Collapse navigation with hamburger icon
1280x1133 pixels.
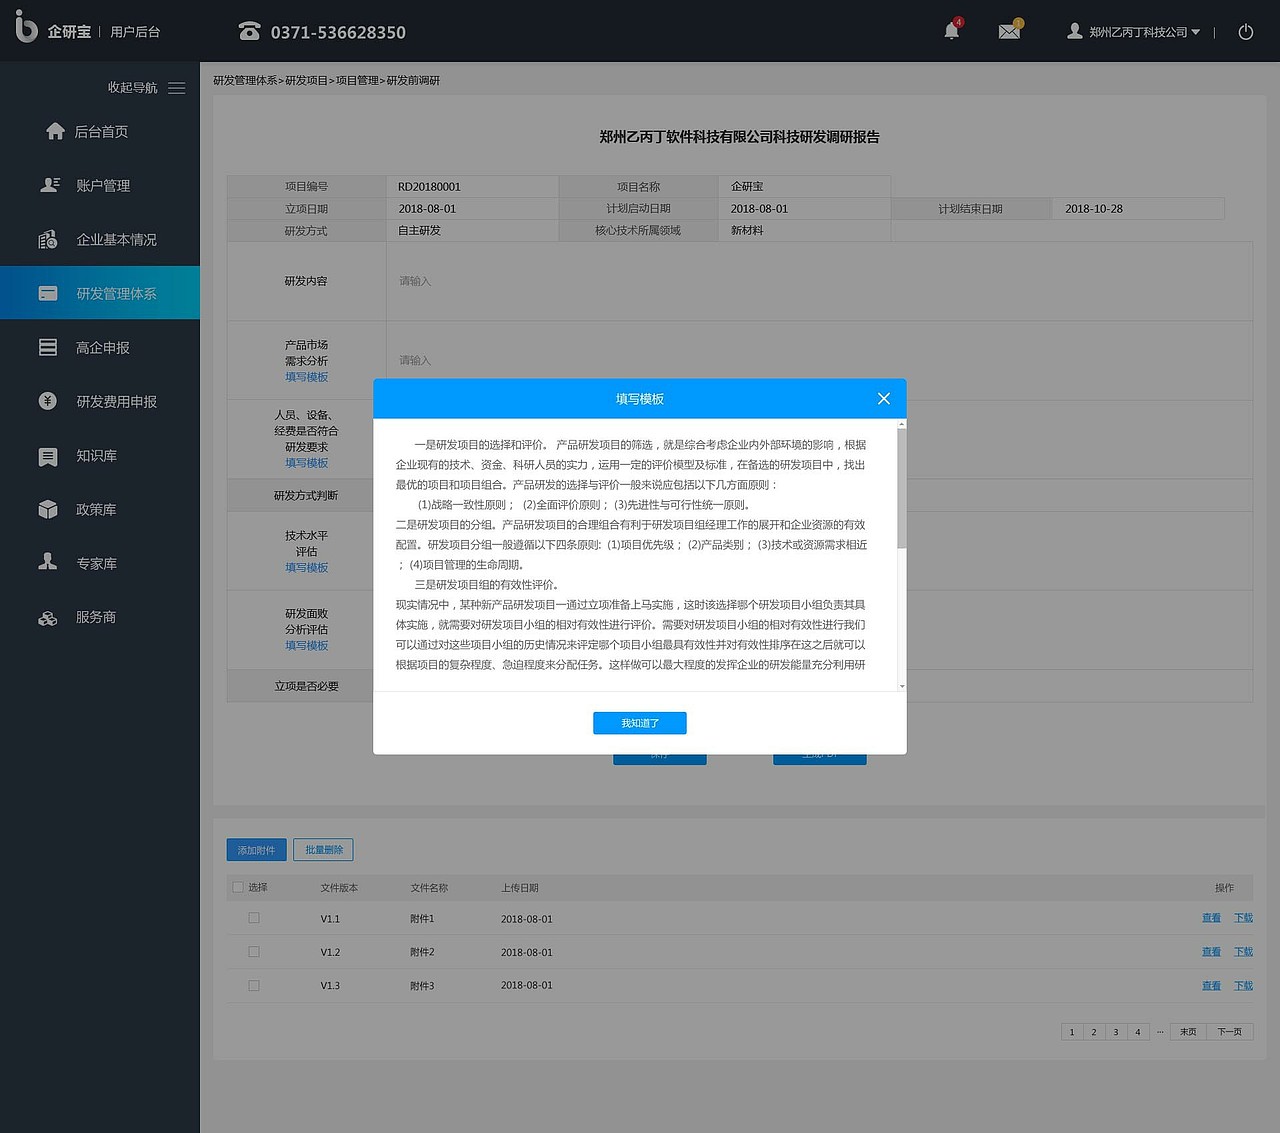coord(177,88)
